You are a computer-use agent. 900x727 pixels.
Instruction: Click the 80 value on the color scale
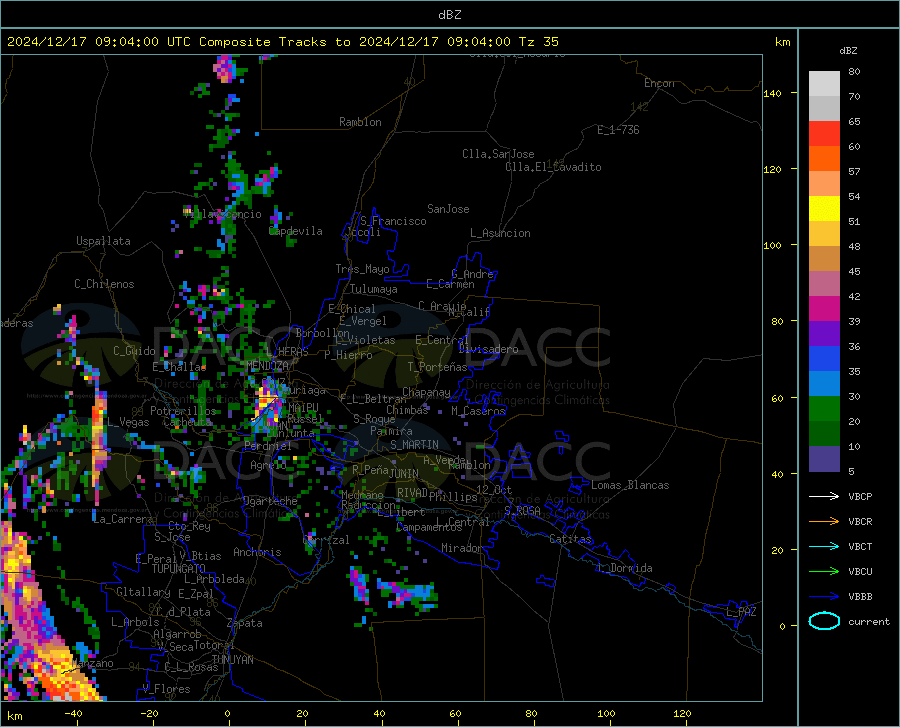(x=854, y=72)
